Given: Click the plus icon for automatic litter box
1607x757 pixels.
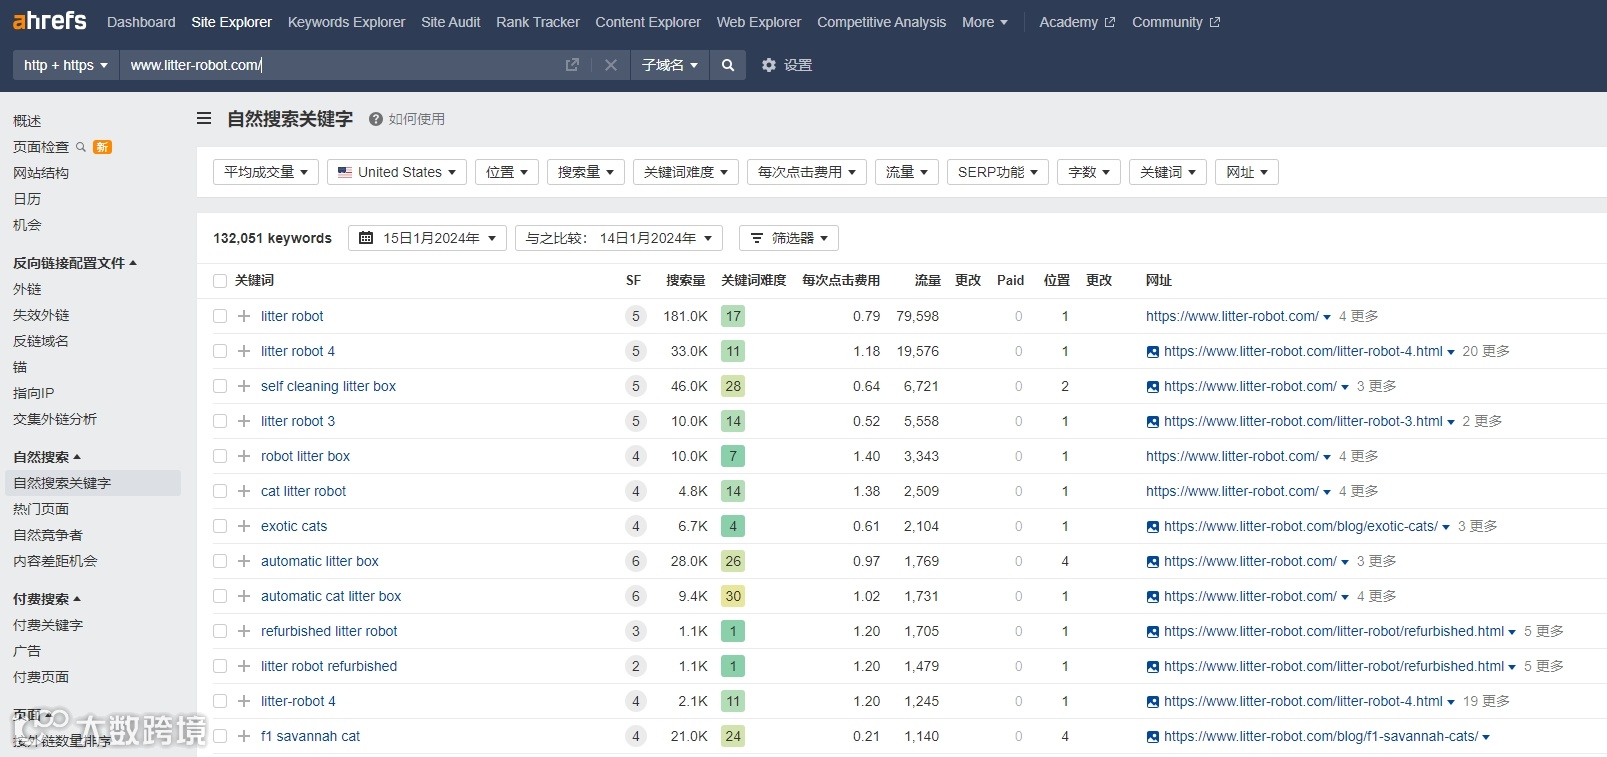Looking at the screenshot, I should [x=244, y=561].
